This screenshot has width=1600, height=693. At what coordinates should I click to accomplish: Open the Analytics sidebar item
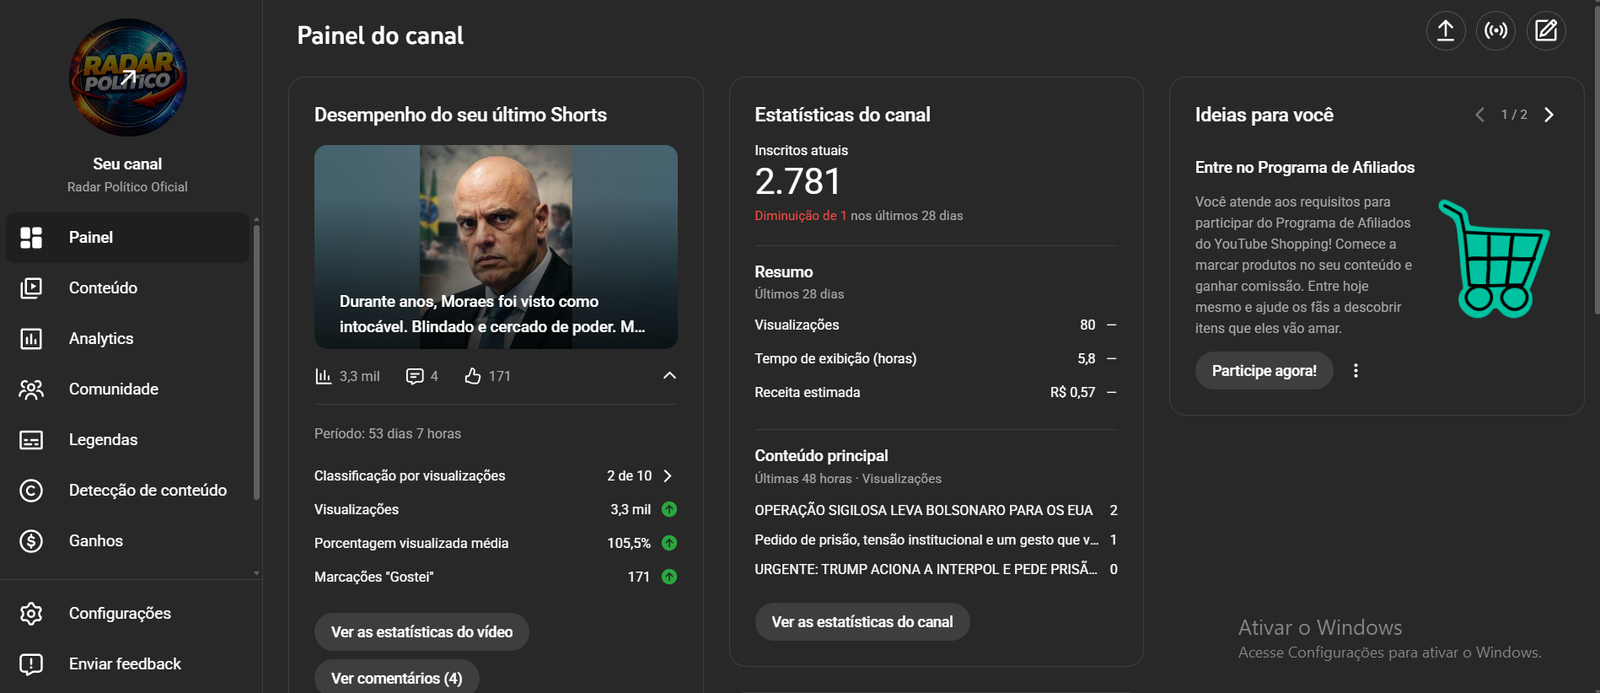101,339
